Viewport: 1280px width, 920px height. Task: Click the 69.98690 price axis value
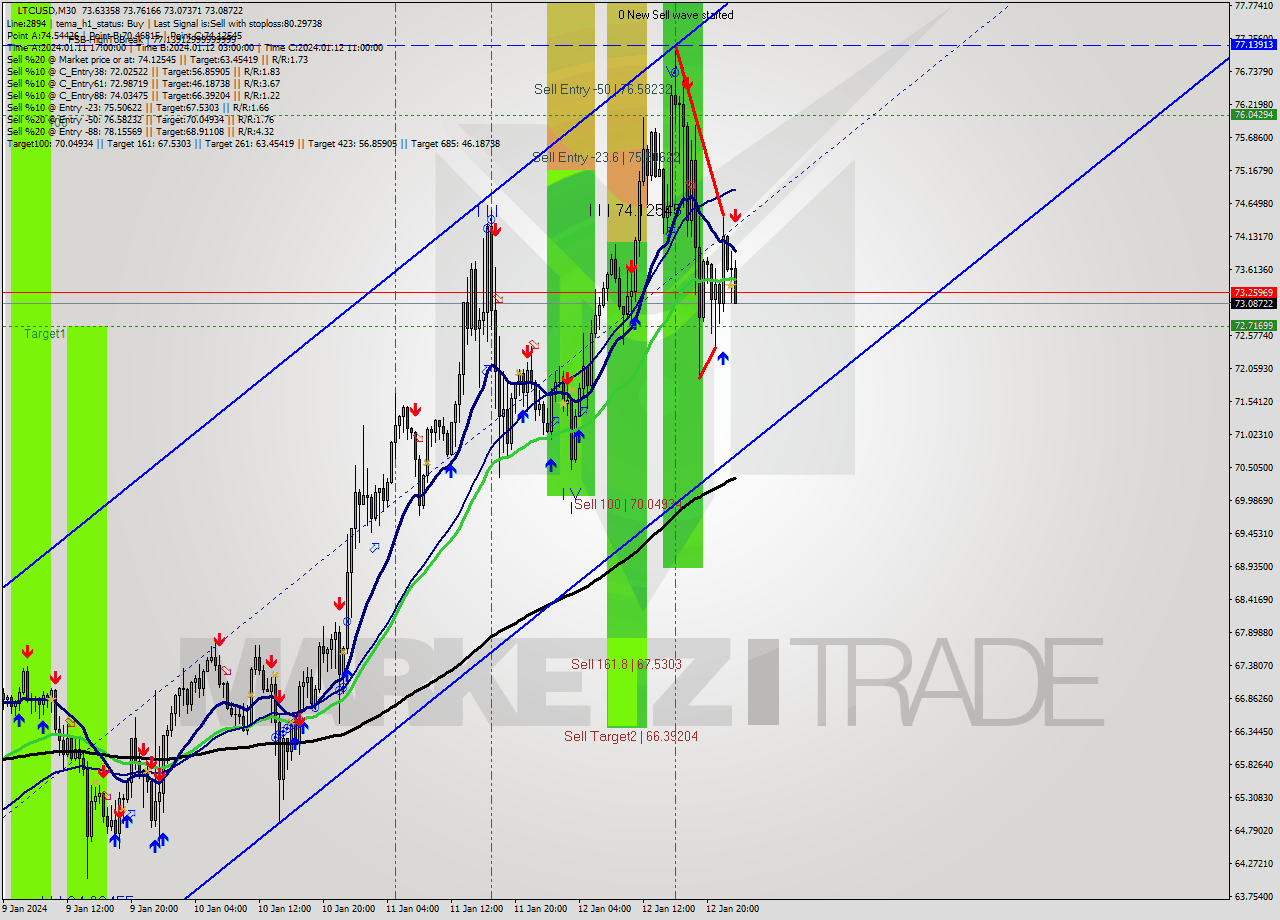point(1253,500)
